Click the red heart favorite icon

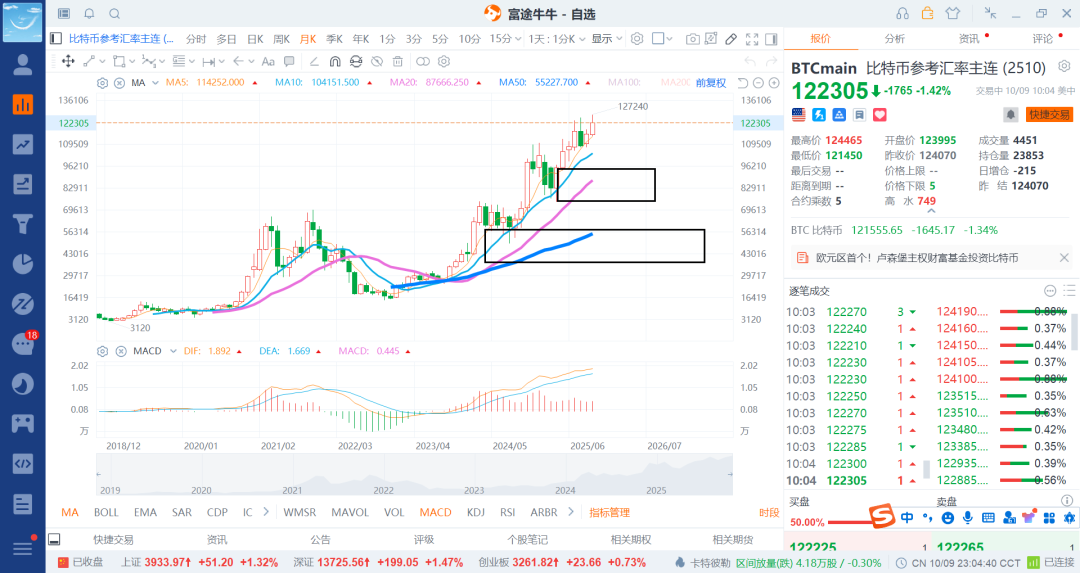[880, 115]
